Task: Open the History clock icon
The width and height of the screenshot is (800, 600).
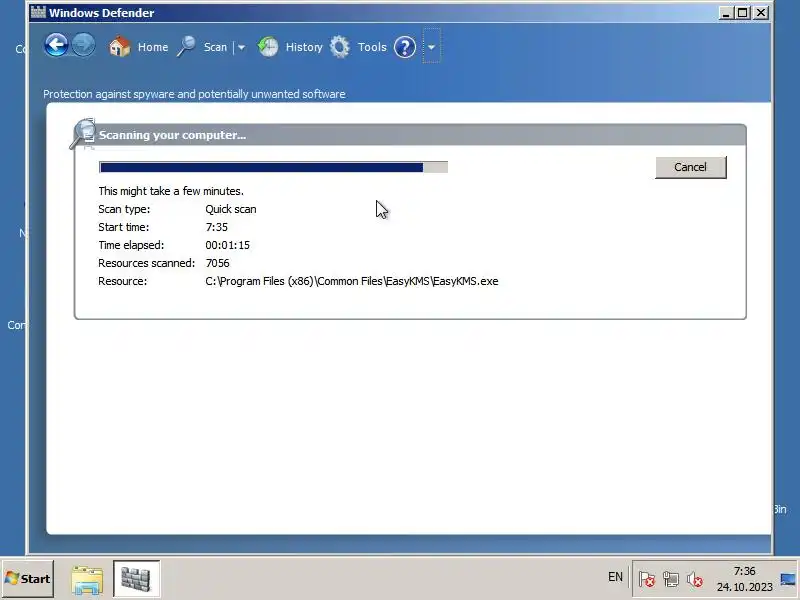Action: 268,47
